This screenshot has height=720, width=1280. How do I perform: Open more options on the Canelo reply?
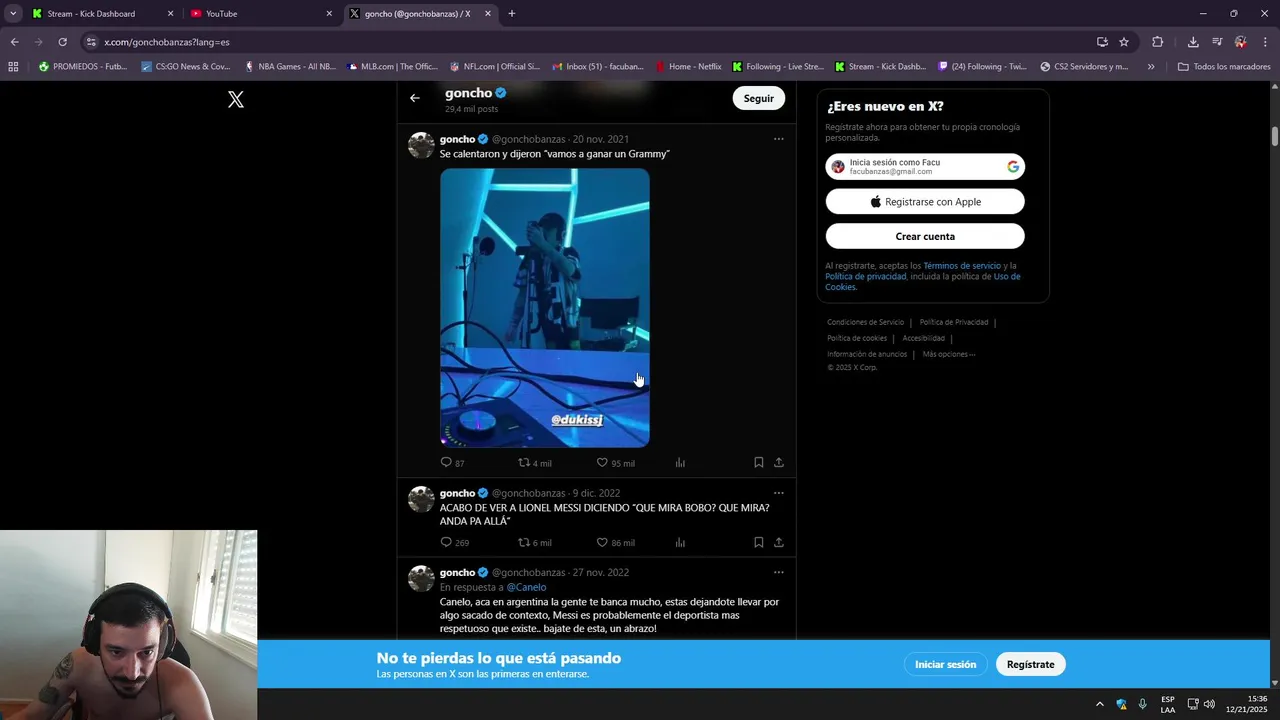pyautogui.click(x=779, y=573)
